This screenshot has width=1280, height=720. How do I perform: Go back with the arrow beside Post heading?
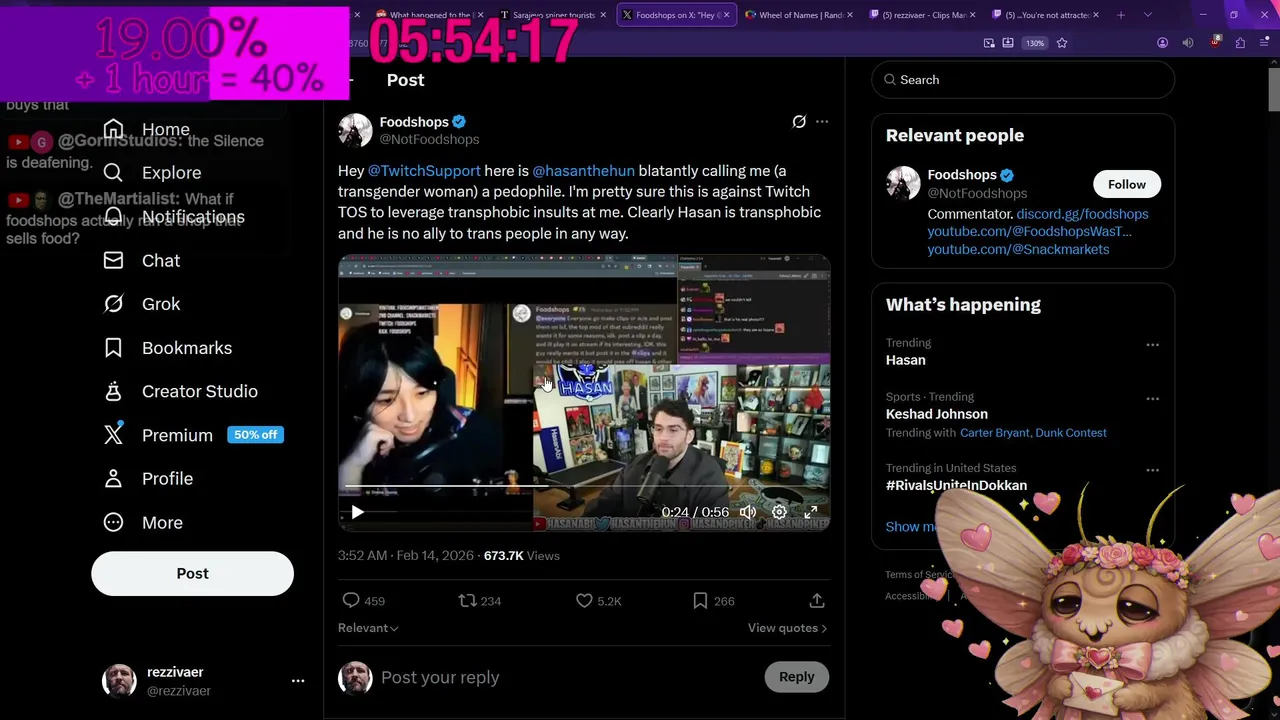click(350, 80)
